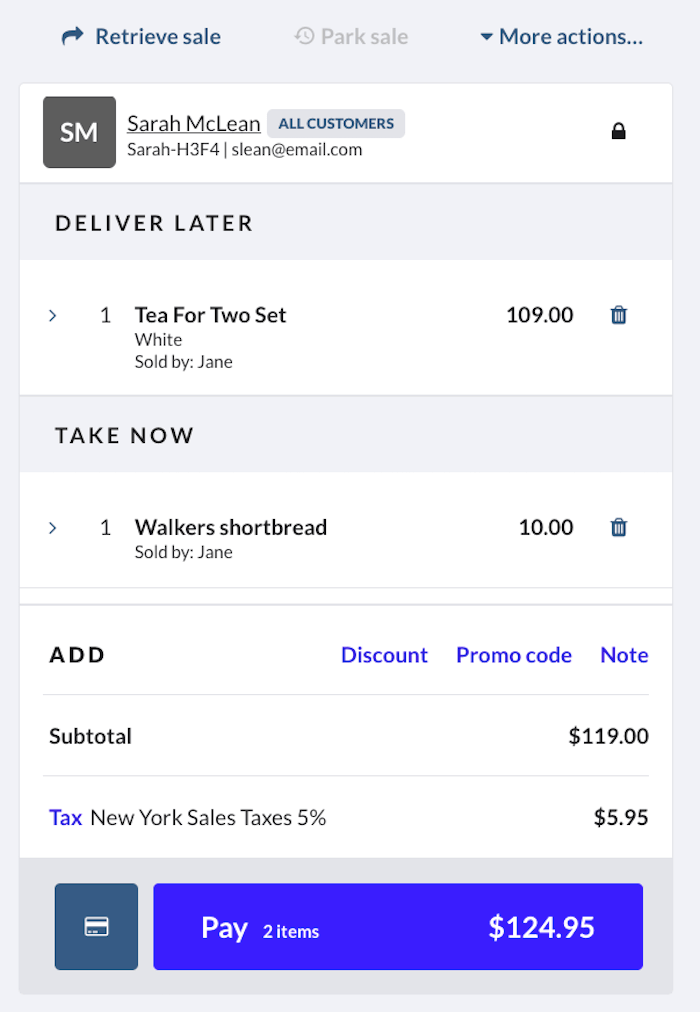The image size is (700, 1012).
Task: Click the quantity of Tea For Two Set
Action: tap(105, 315)
